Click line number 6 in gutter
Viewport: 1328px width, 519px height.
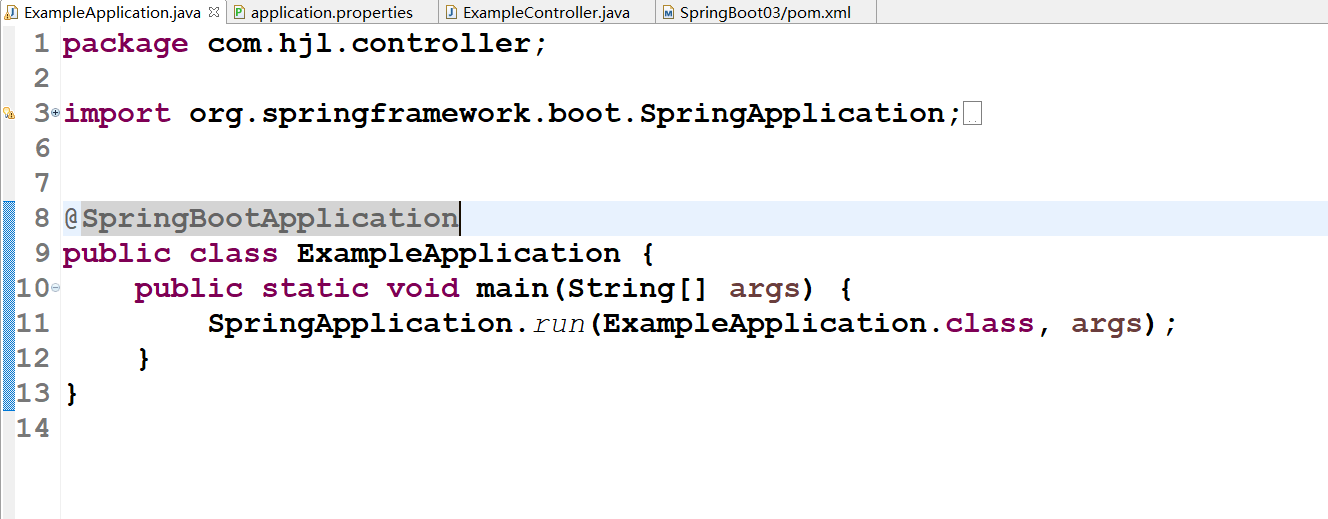(40, 149)
